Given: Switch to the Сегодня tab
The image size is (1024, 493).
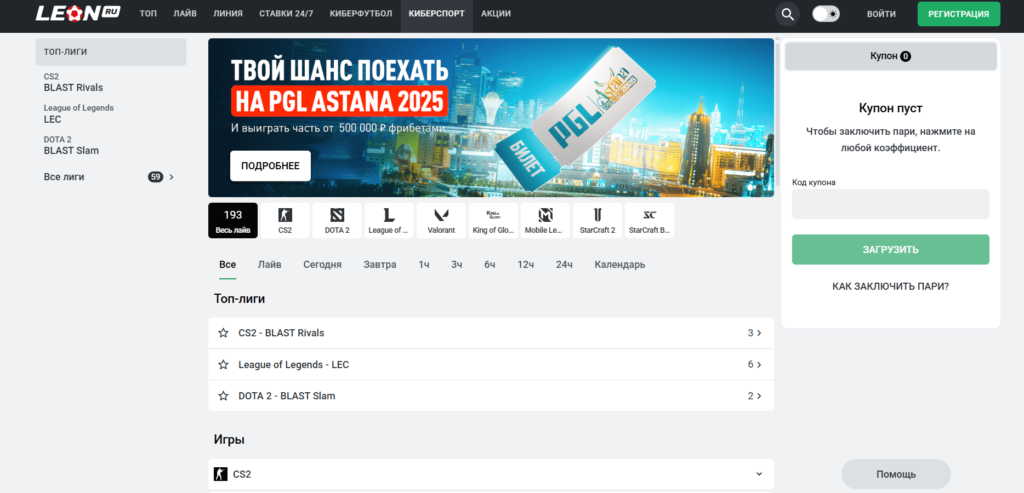Looking at the screenshot, I should [322, 264].
